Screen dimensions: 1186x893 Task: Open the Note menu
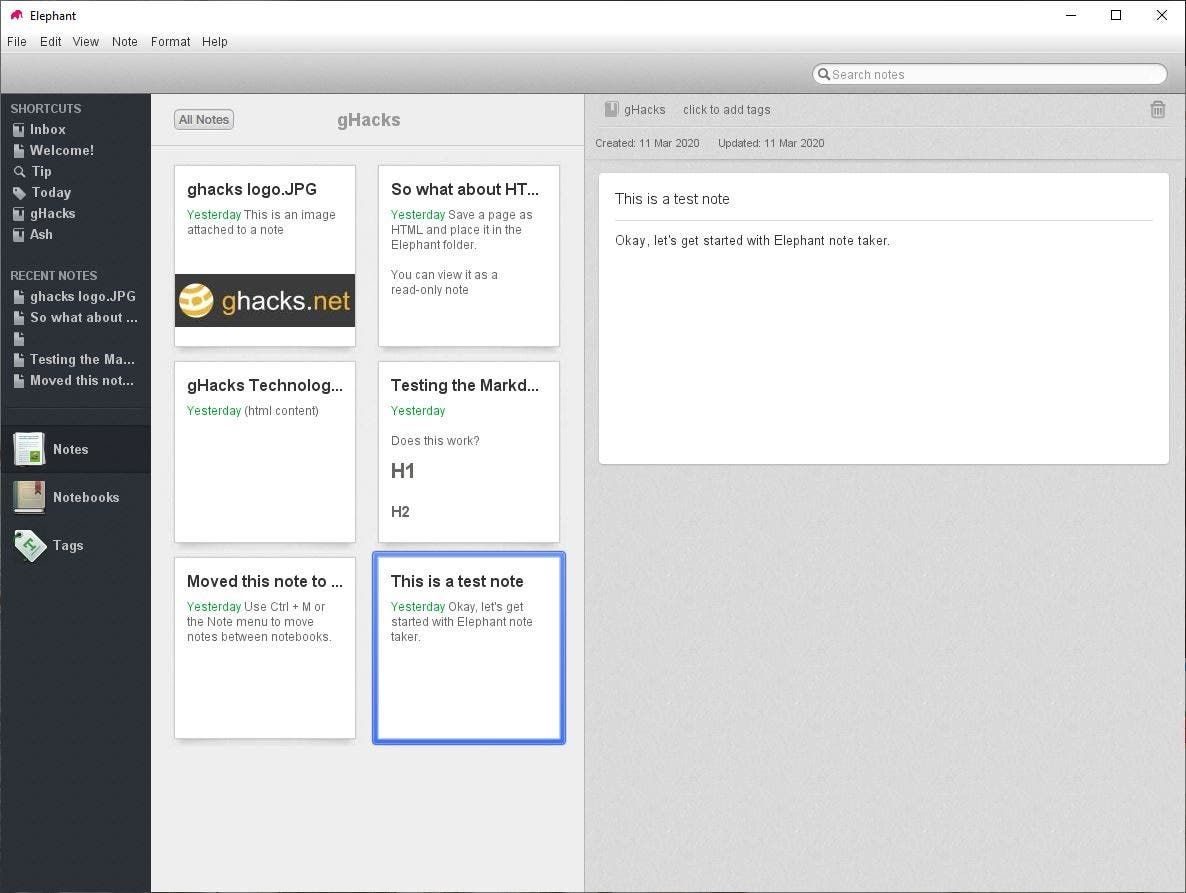pos(125,42)
